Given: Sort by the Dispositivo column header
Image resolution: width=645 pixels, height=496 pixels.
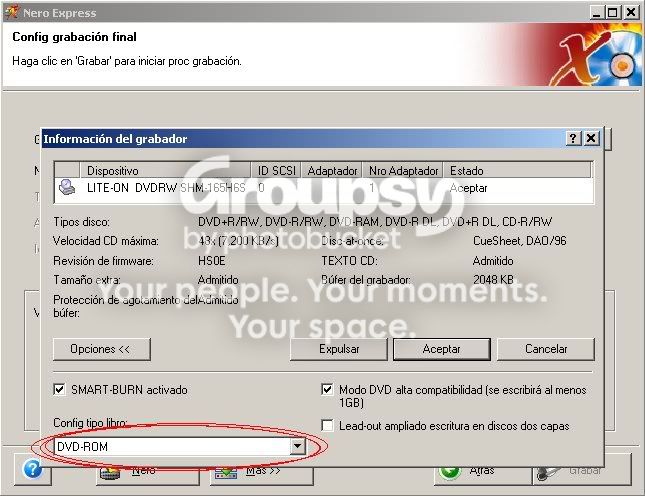Looking at the screenshot, I should click(165, 170).
